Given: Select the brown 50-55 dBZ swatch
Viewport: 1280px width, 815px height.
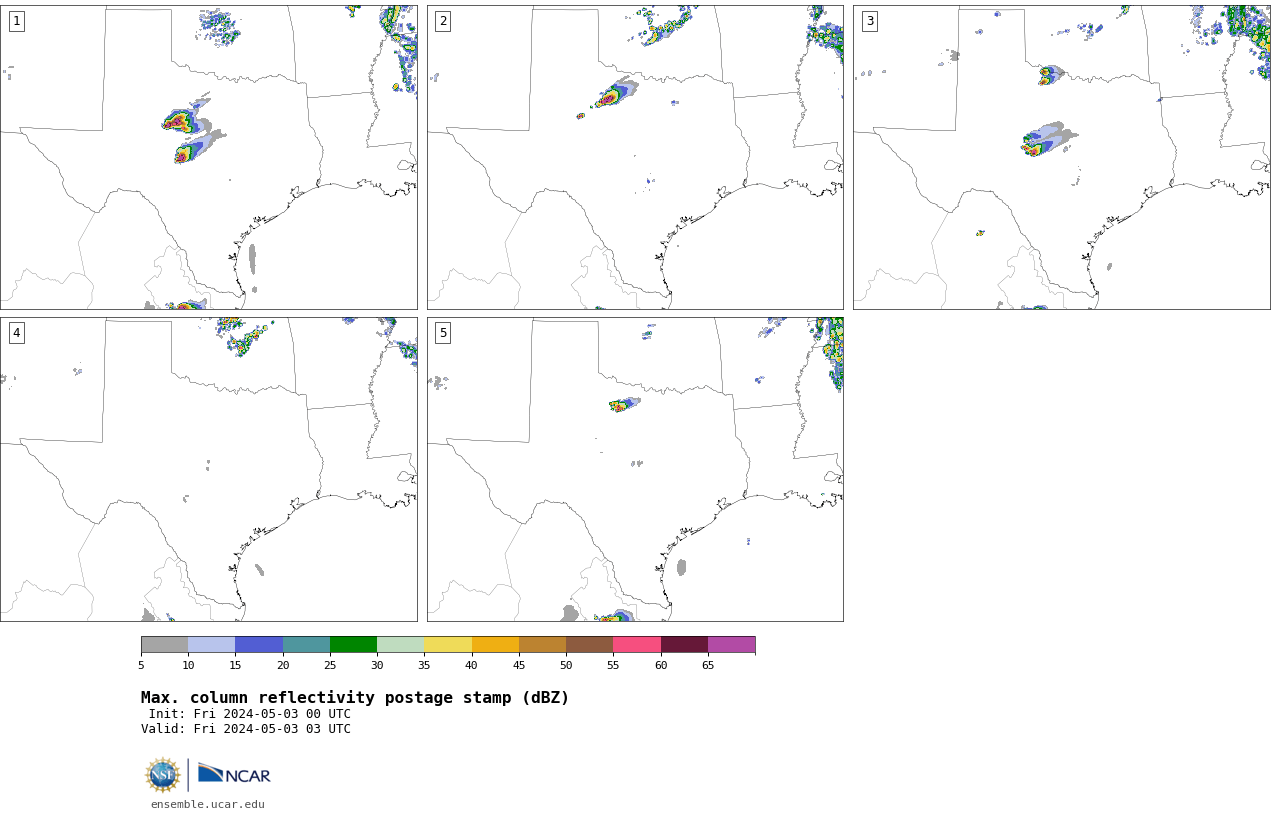Looking at the screenshot, I should coord(590,645).
